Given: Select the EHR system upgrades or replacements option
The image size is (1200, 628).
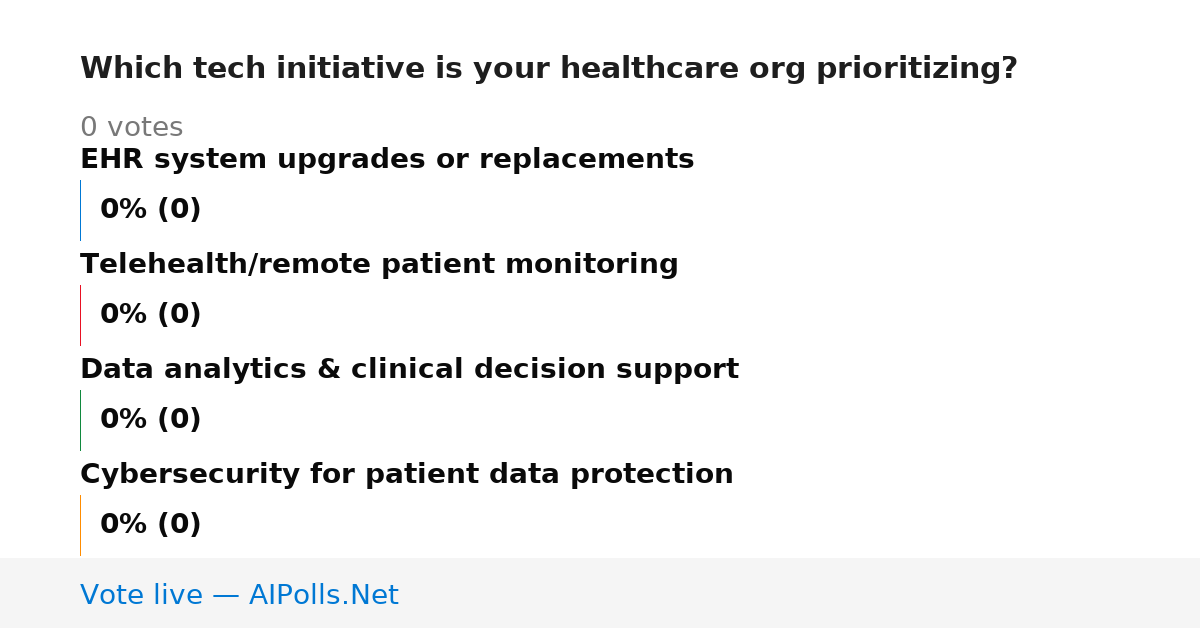Looking at the screenshot, I should 387,160.
